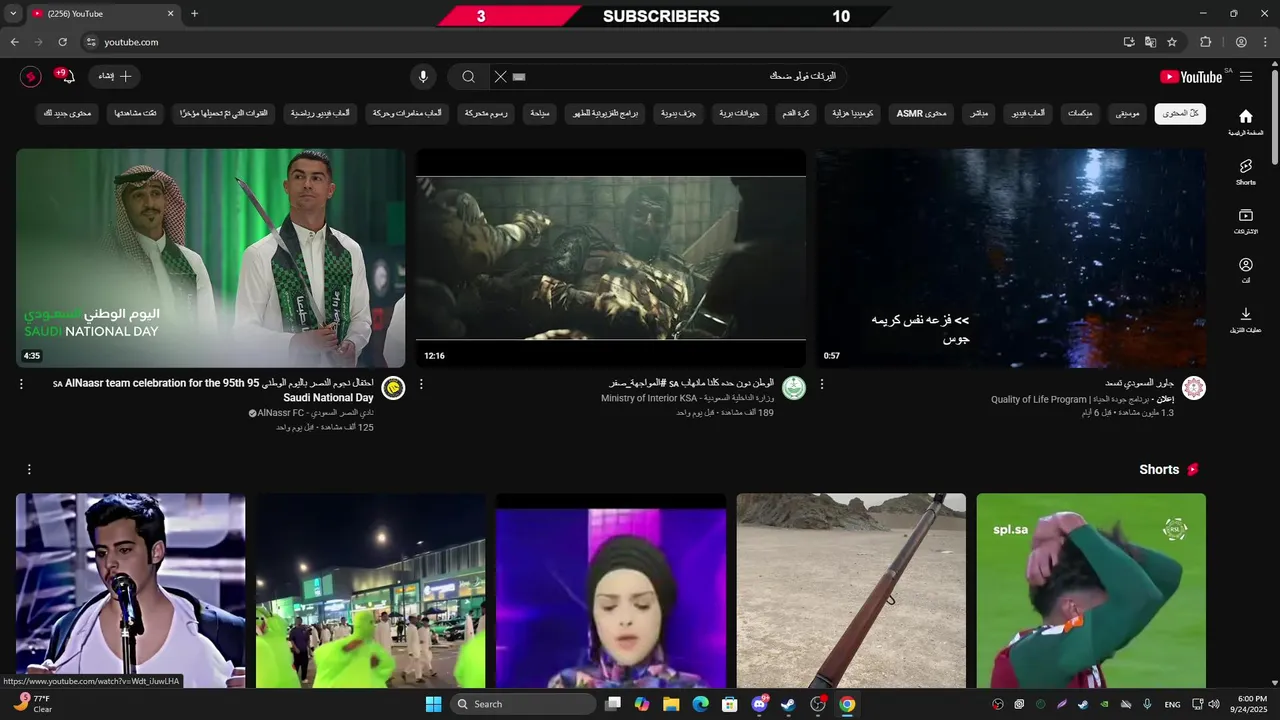
Task: Open the Shorts shelf options menu
Action: (29, 469)
